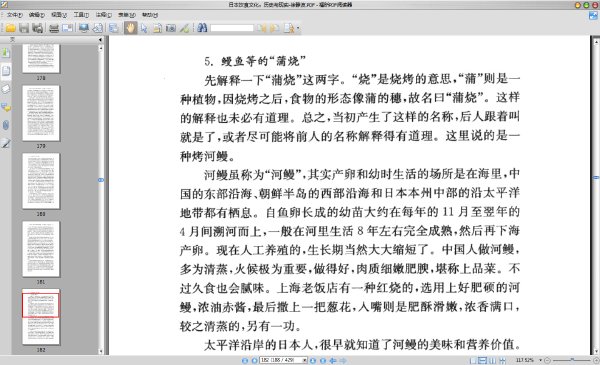
Task: Open the 文件 (File) menu
Action: pyautogui.click(x=15, y=15)
